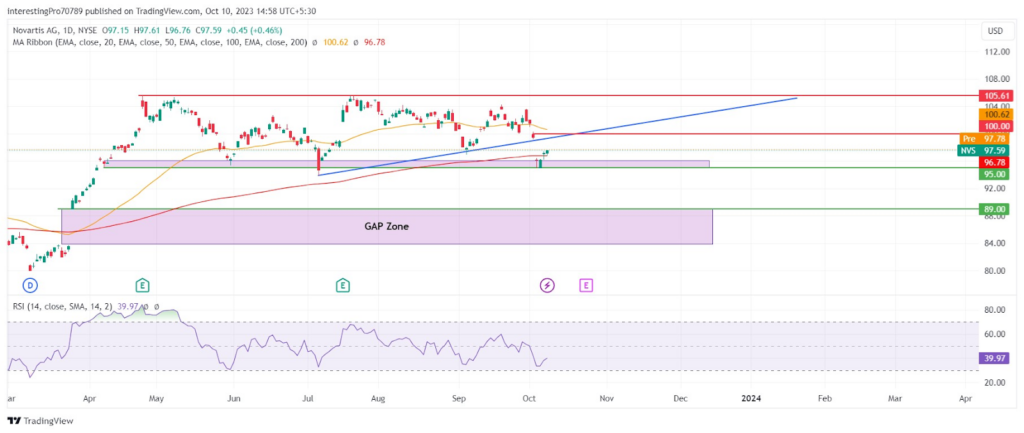
Task: Click Sep on the time axis
Action: click(459, 397)
